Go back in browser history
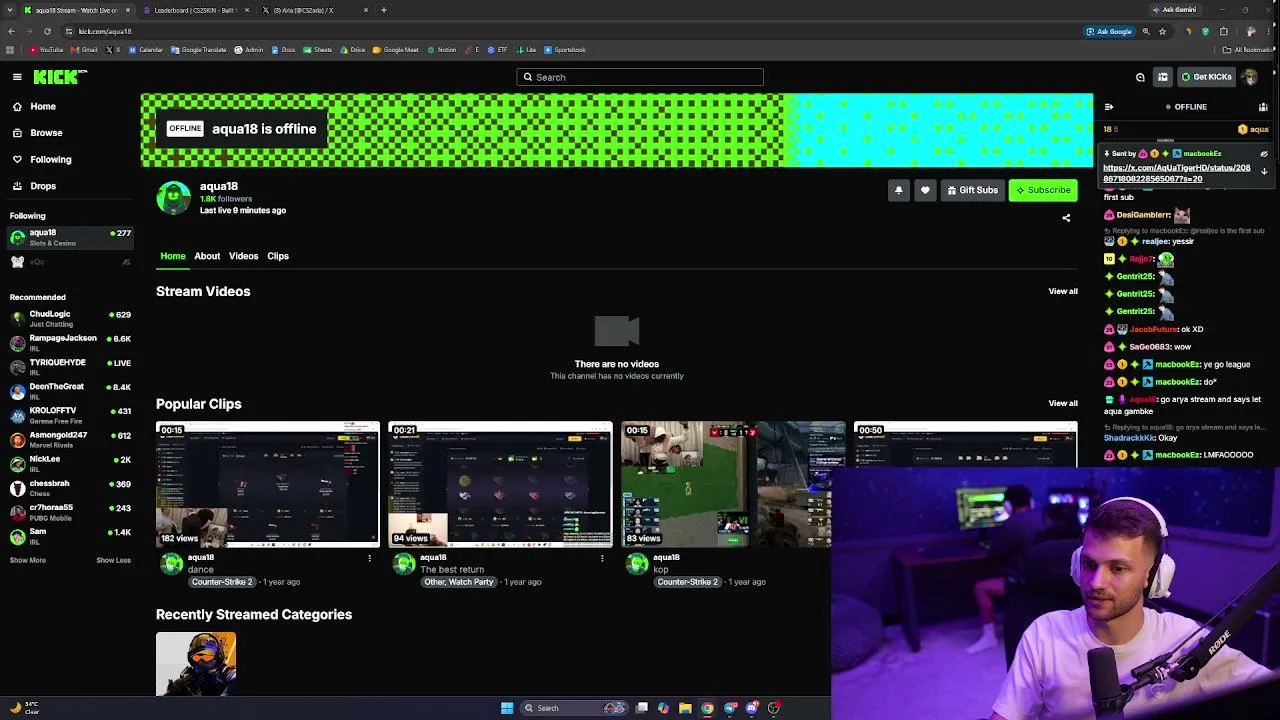The width and height of the screenshot is (1280, 720). click(11, 31)
